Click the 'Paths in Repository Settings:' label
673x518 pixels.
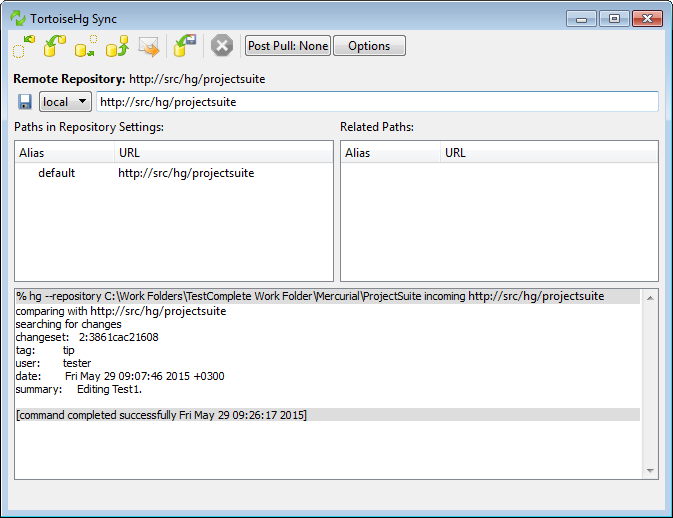coord(89,127)
